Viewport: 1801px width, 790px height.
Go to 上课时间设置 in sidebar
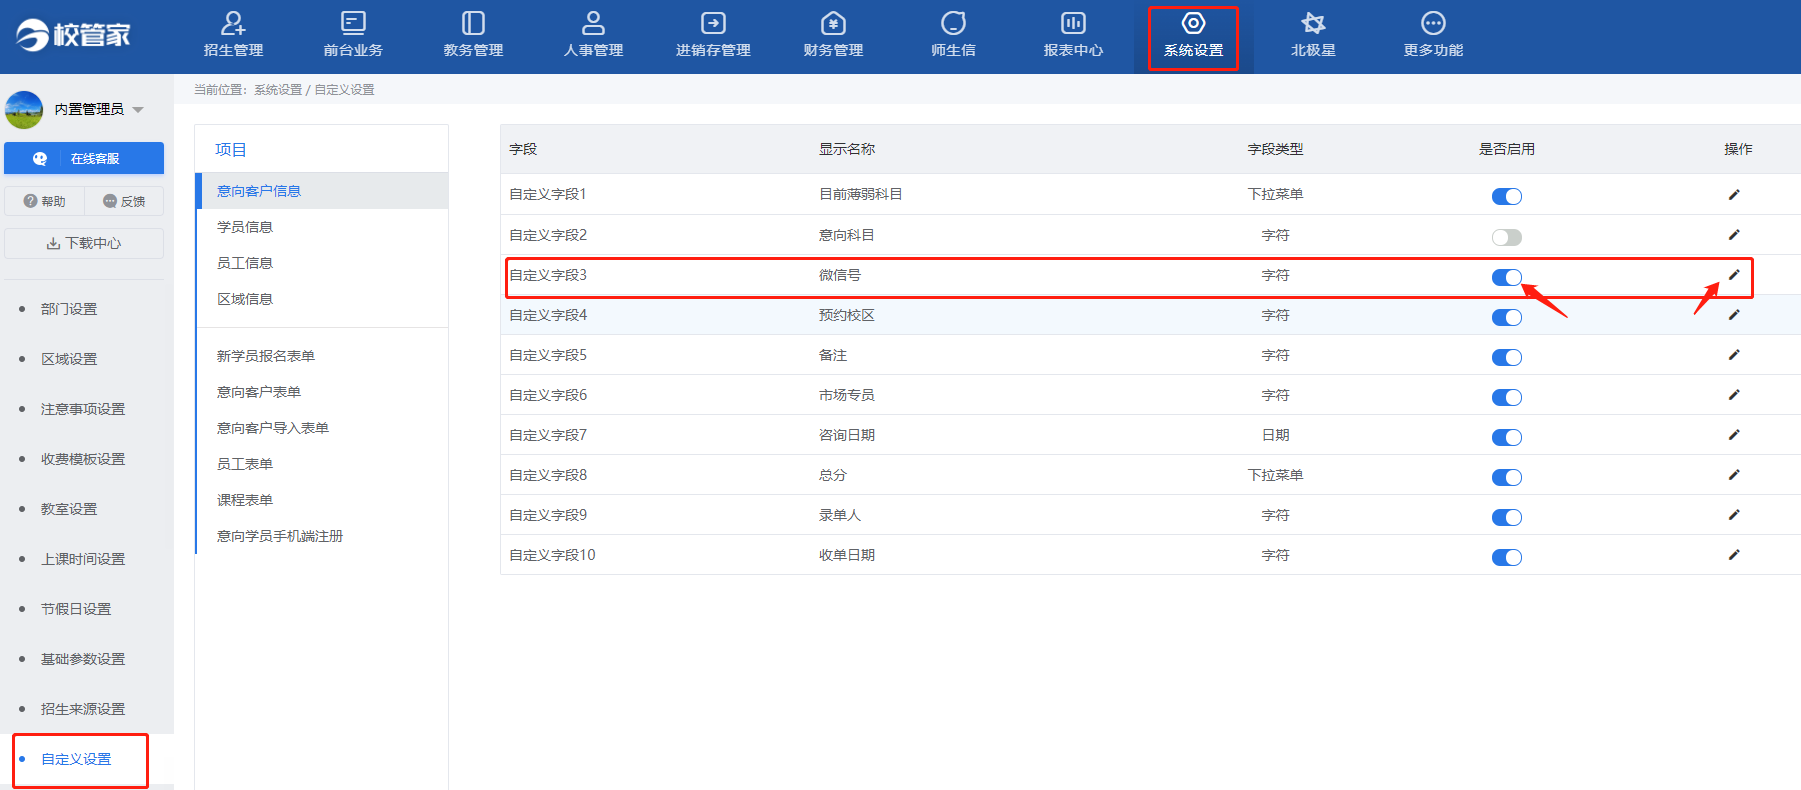(x=83, y=559)
